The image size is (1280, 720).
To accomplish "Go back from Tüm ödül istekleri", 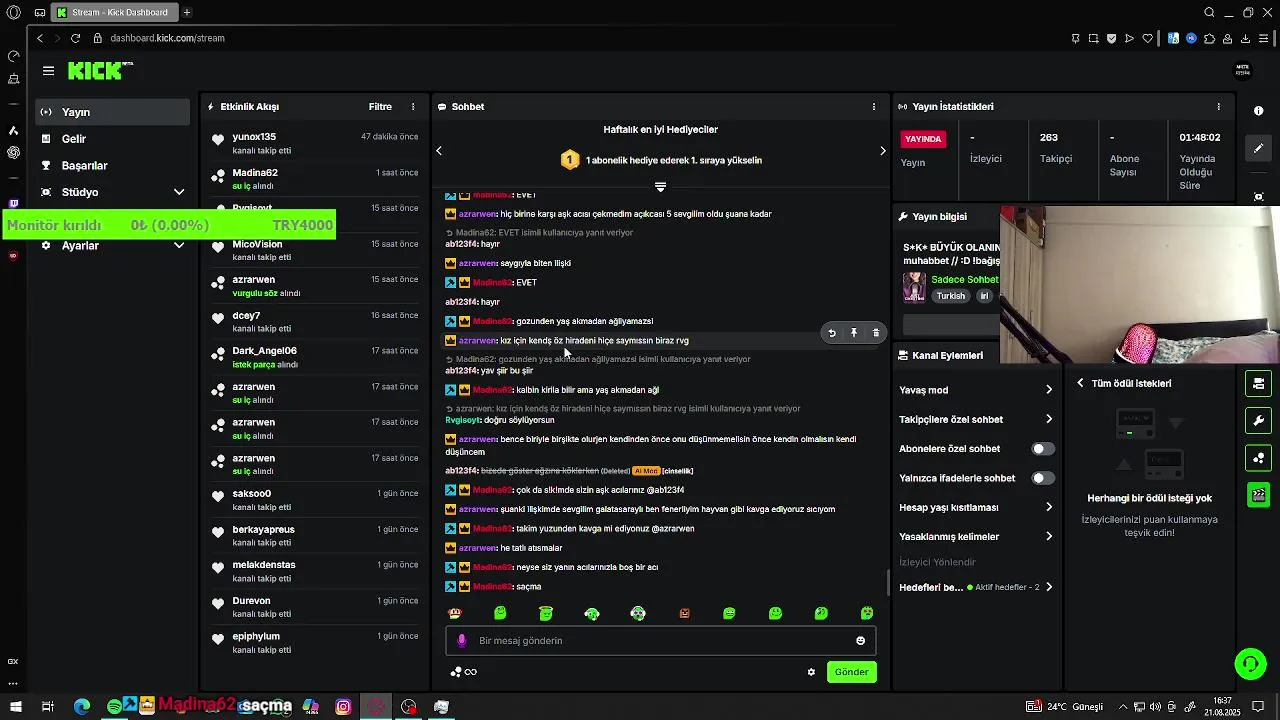I will (1080, 383).
